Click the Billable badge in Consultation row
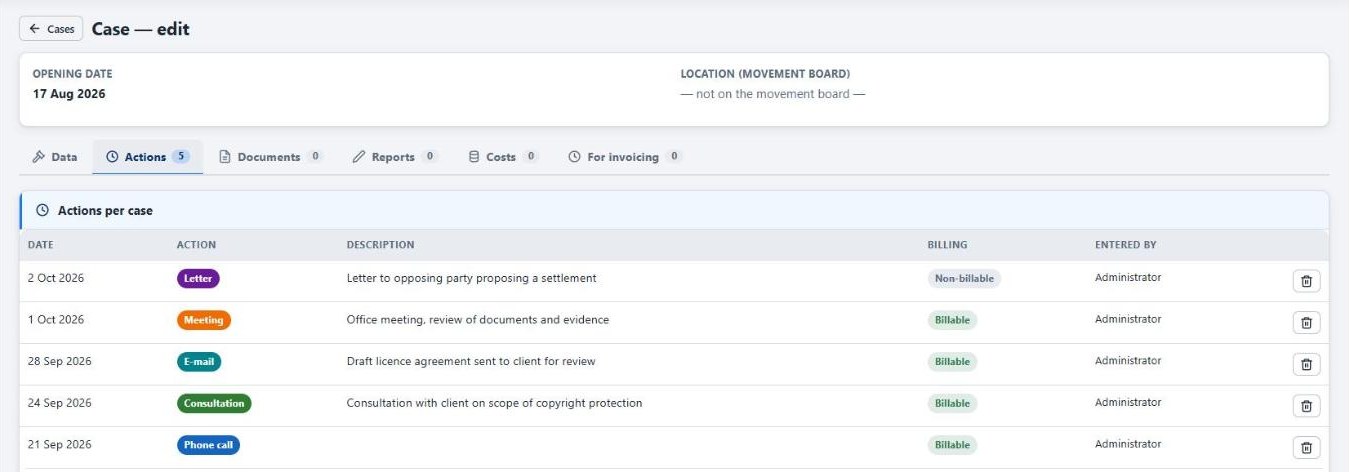 click(x=952, y=403)
